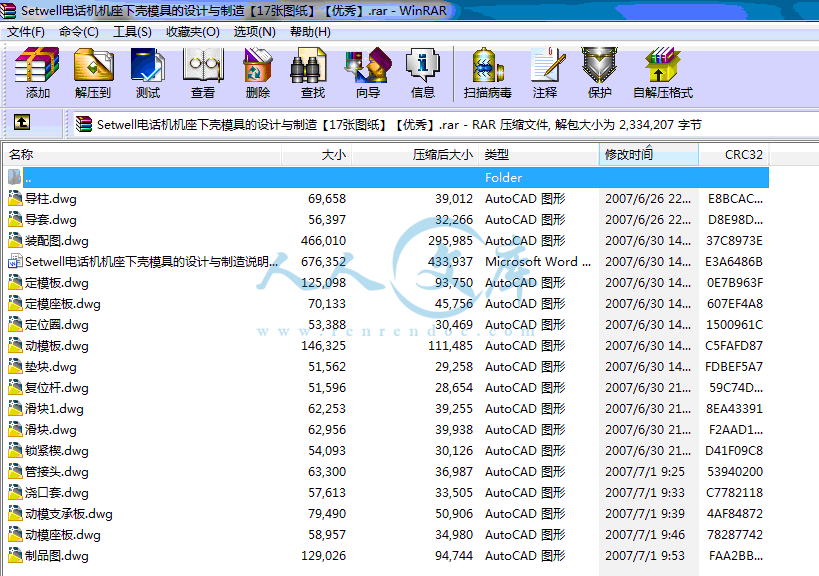This screenshot has height=576, width=819.
Task: Go up one level with arrow button
Action: (21, 123)
